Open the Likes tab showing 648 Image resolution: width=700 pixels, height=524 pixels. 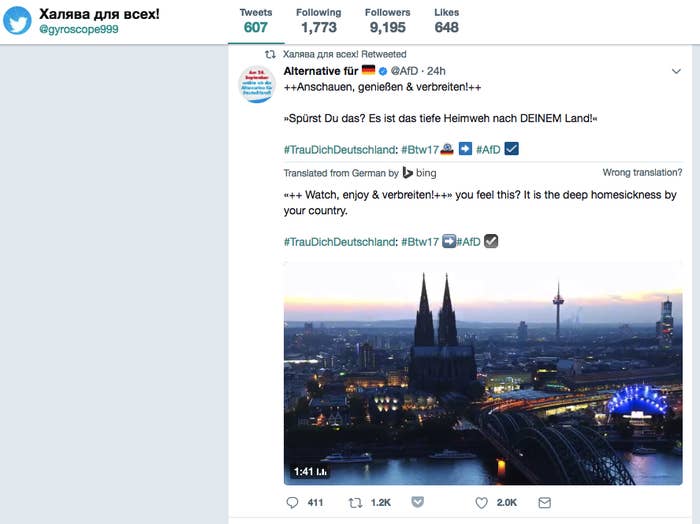click(x=446, y=21)
